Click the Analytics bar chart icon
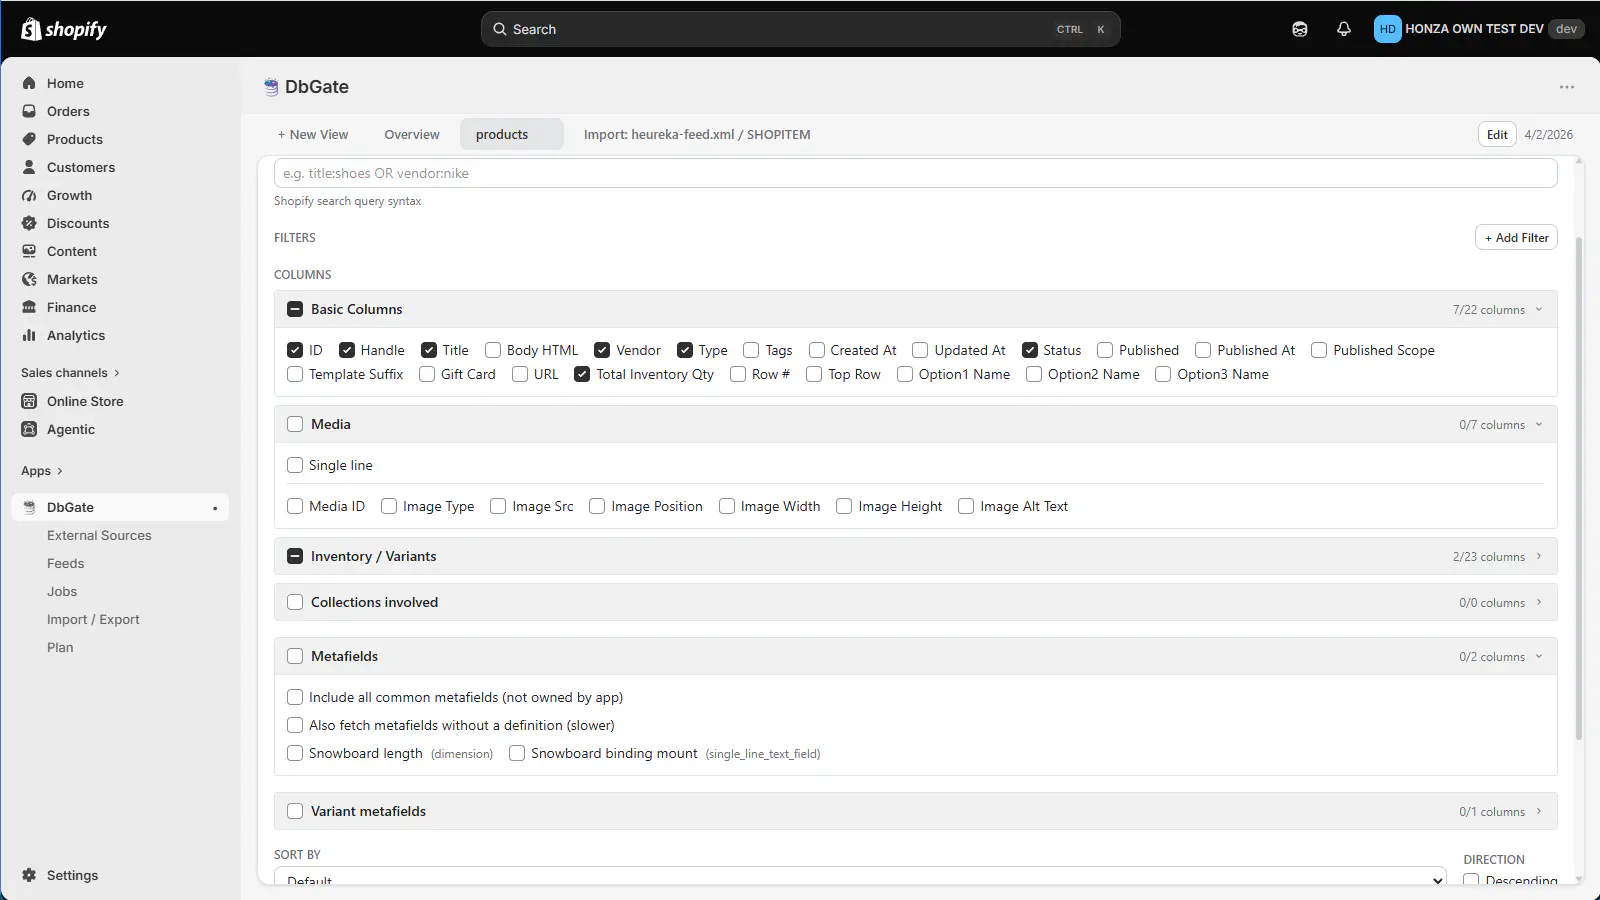Viewport: 1600px width, 900px height. (29, 335)
